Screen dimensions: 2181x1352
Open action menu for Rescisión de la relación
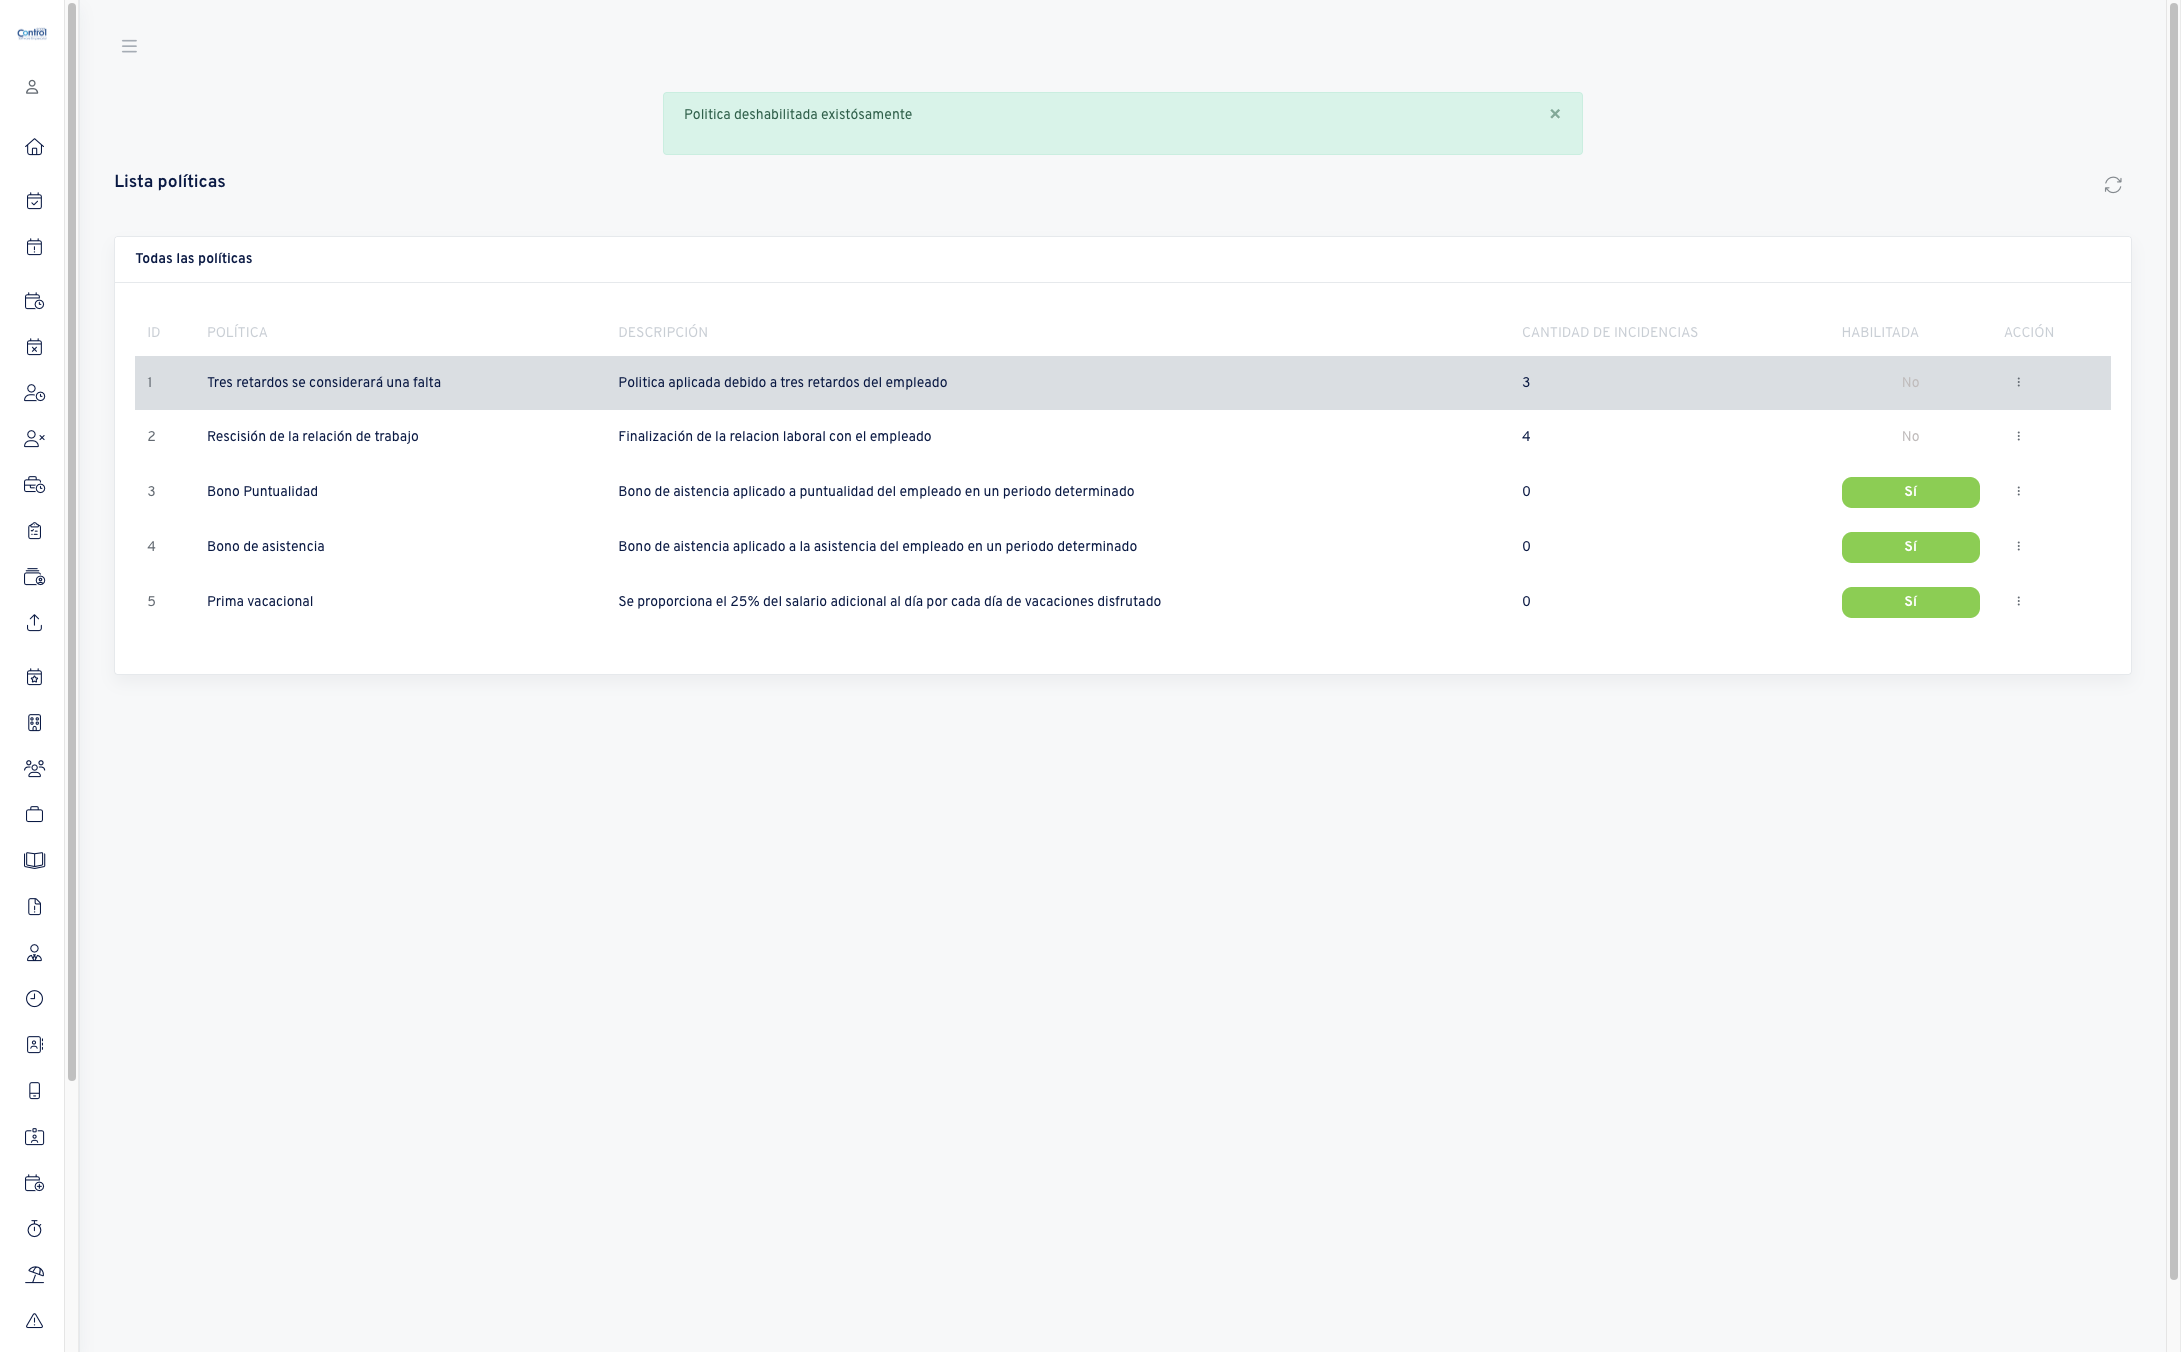(x=2018, y=437)
